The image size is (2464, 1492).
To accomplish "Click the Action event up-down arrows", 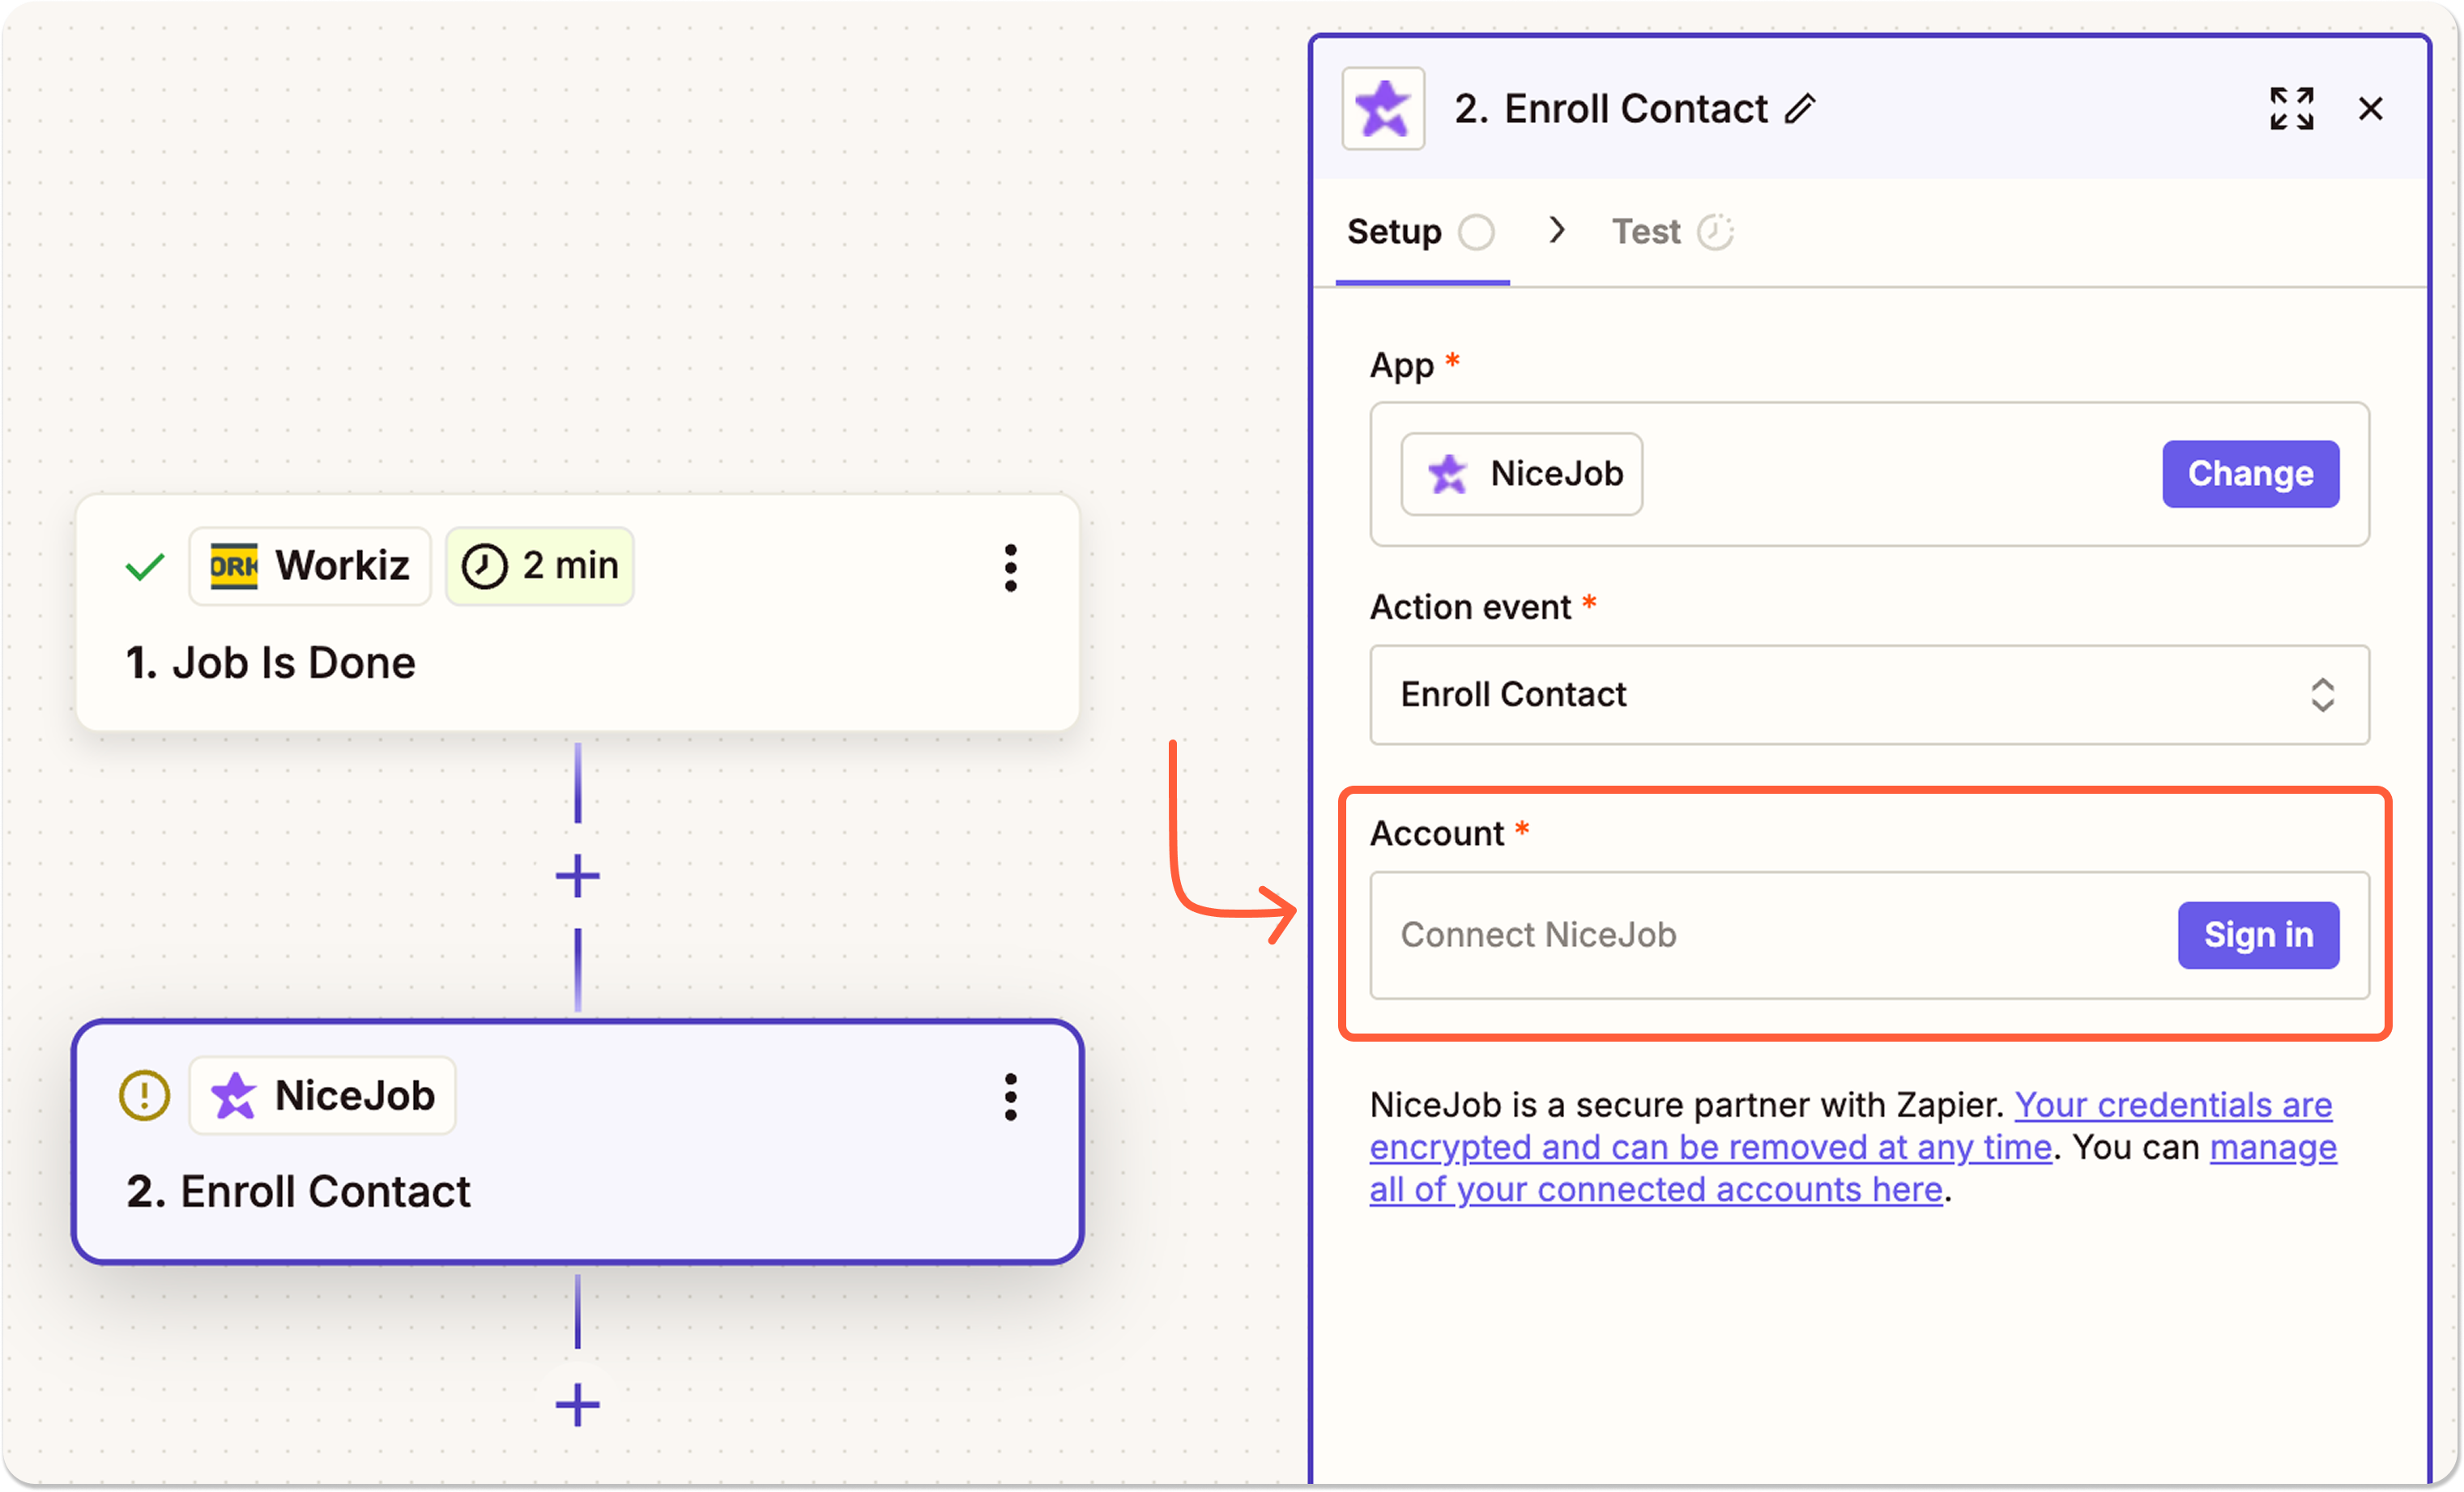I will [x=2322, y=695].
